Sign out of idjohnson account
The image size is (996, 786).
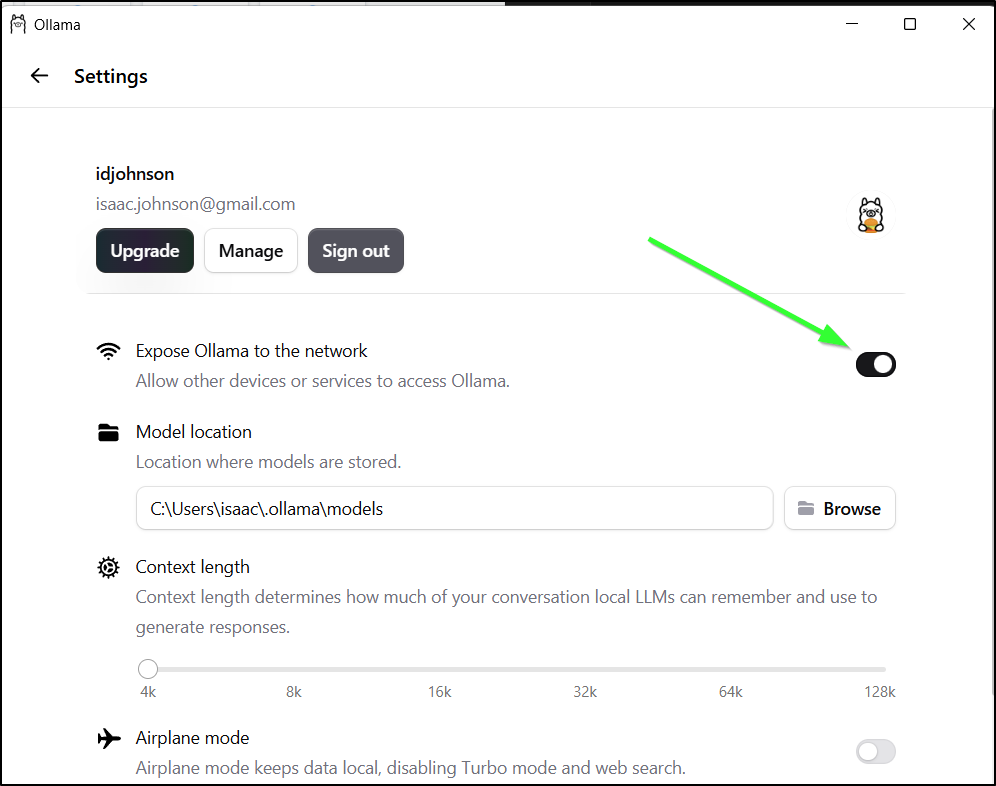click(x=356, y=251)
